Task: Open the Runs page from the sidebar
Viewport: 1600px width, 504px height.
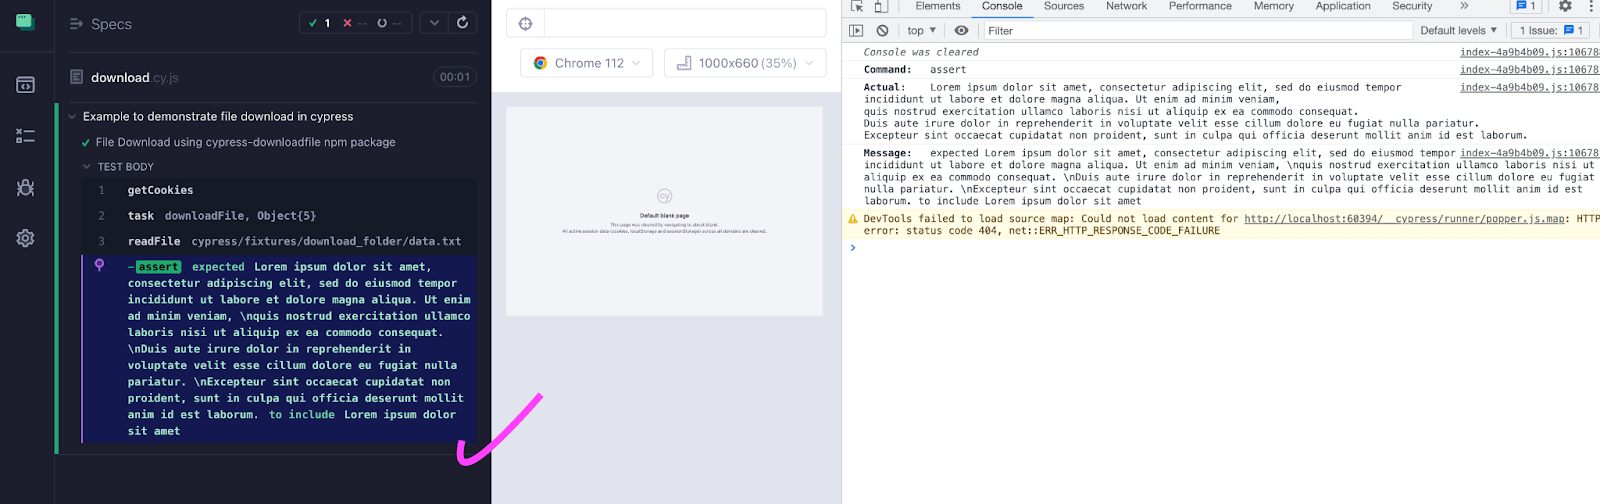Action: 25,136
